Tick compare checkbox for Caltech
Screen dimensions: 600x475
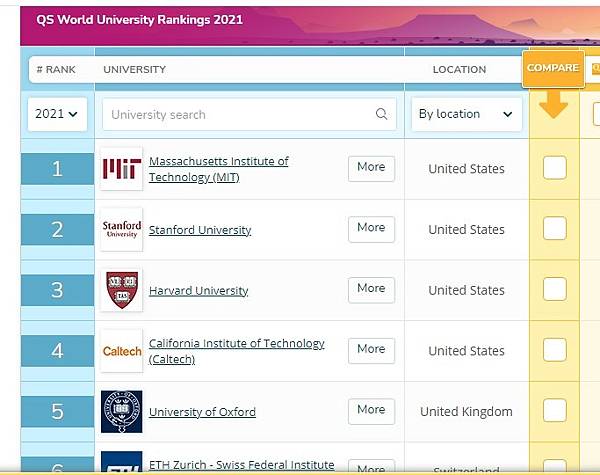554,349
